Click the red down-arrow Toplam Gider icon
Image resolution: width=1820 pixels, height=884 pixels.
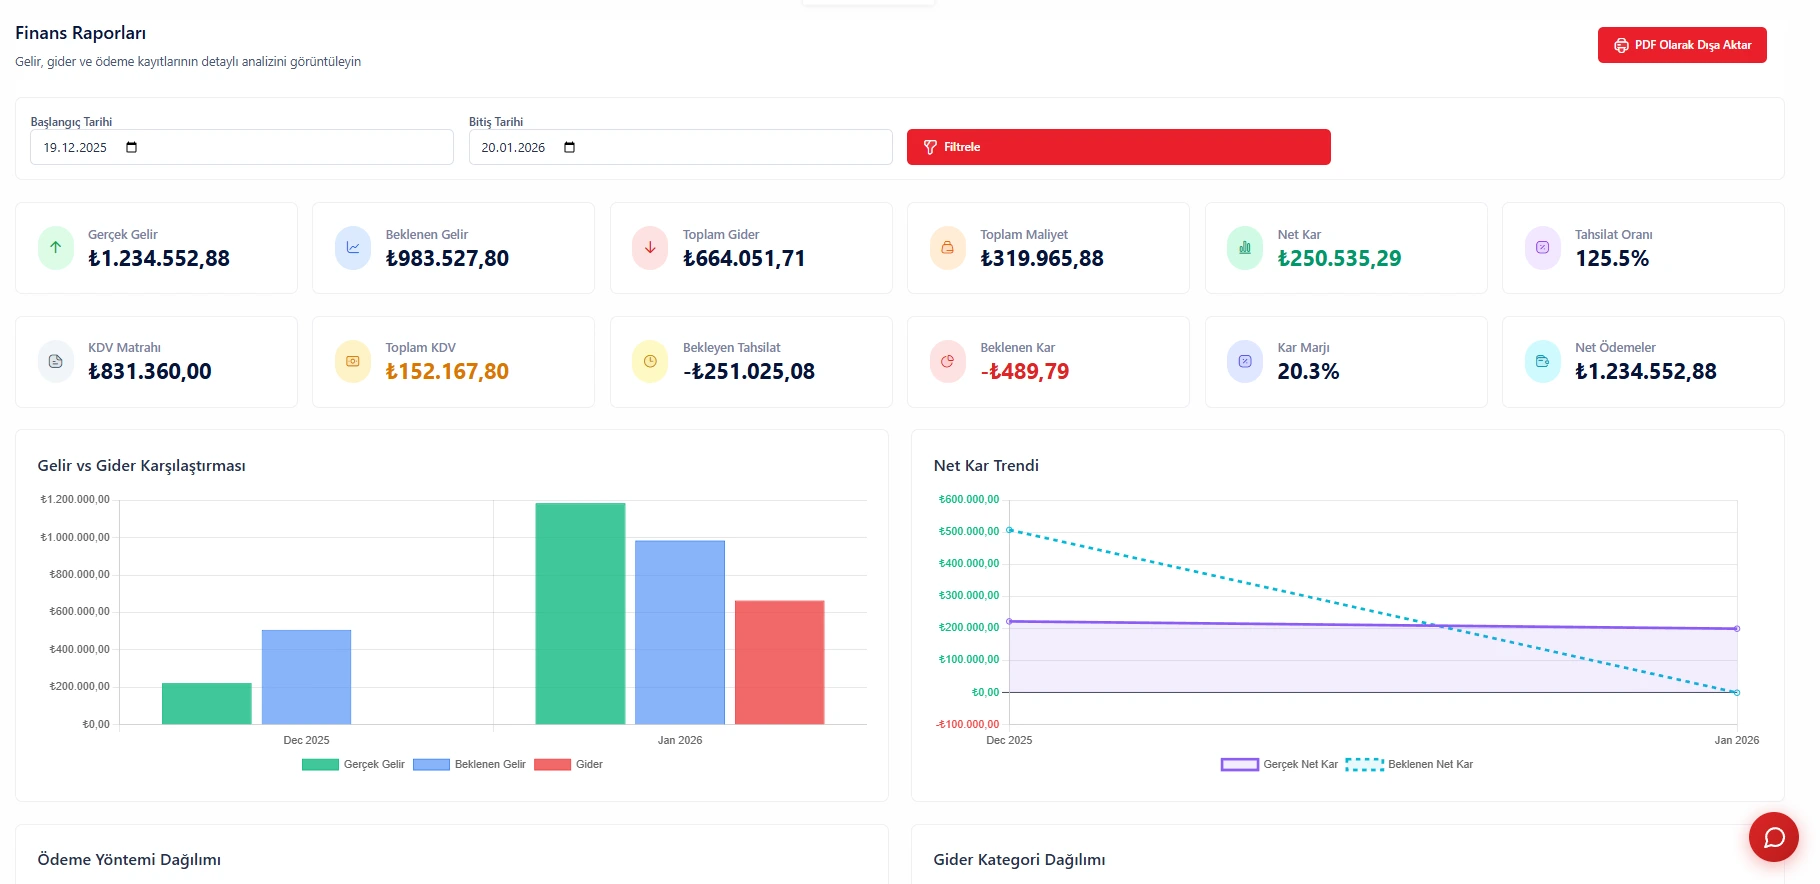650,248
